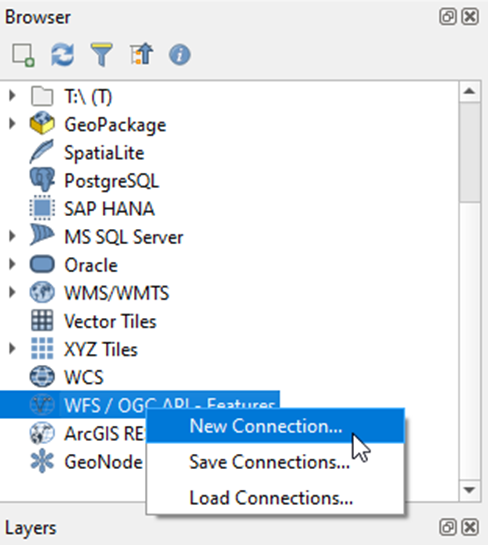Click the Add Selected Layers icon
The height and width of the screenshot is (545, 488).
click(23, 55)
